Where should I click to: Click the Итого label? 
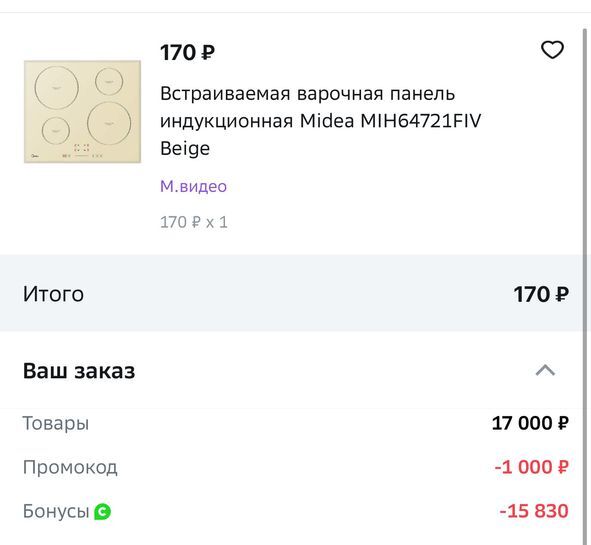pos(53,294)
